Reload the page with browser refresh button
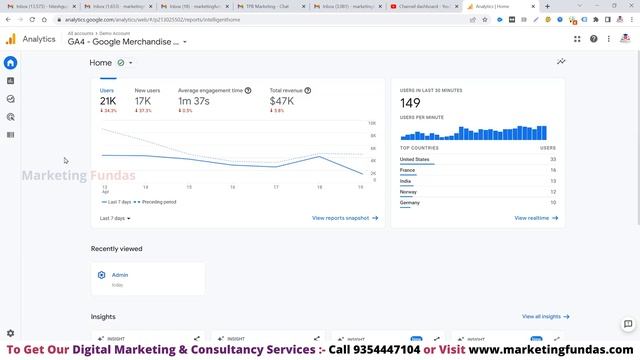 click(x=32, y=20)
